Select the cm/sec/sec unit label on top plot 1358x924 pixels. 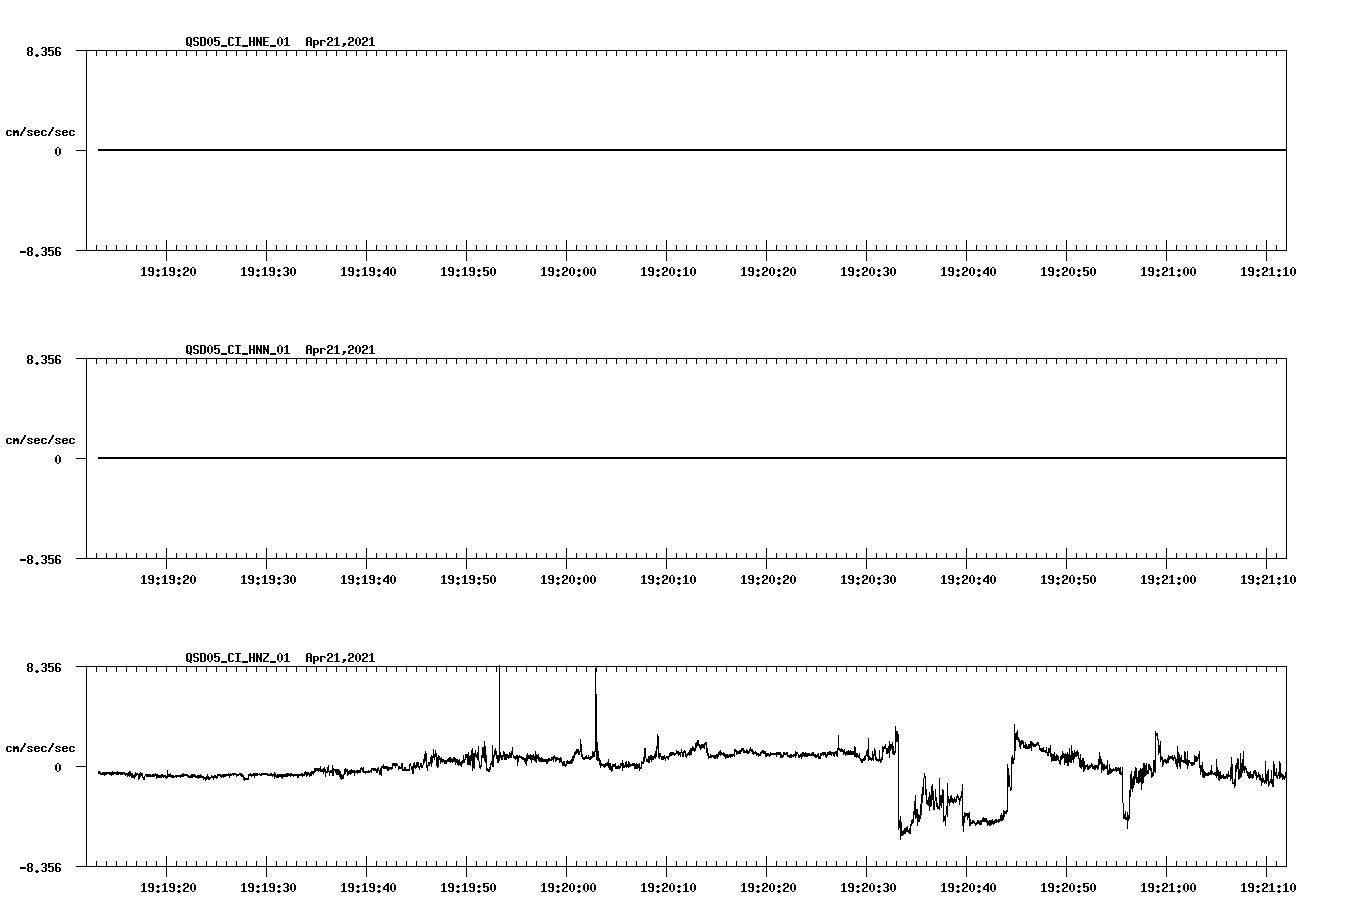click(x=41, y=131)
